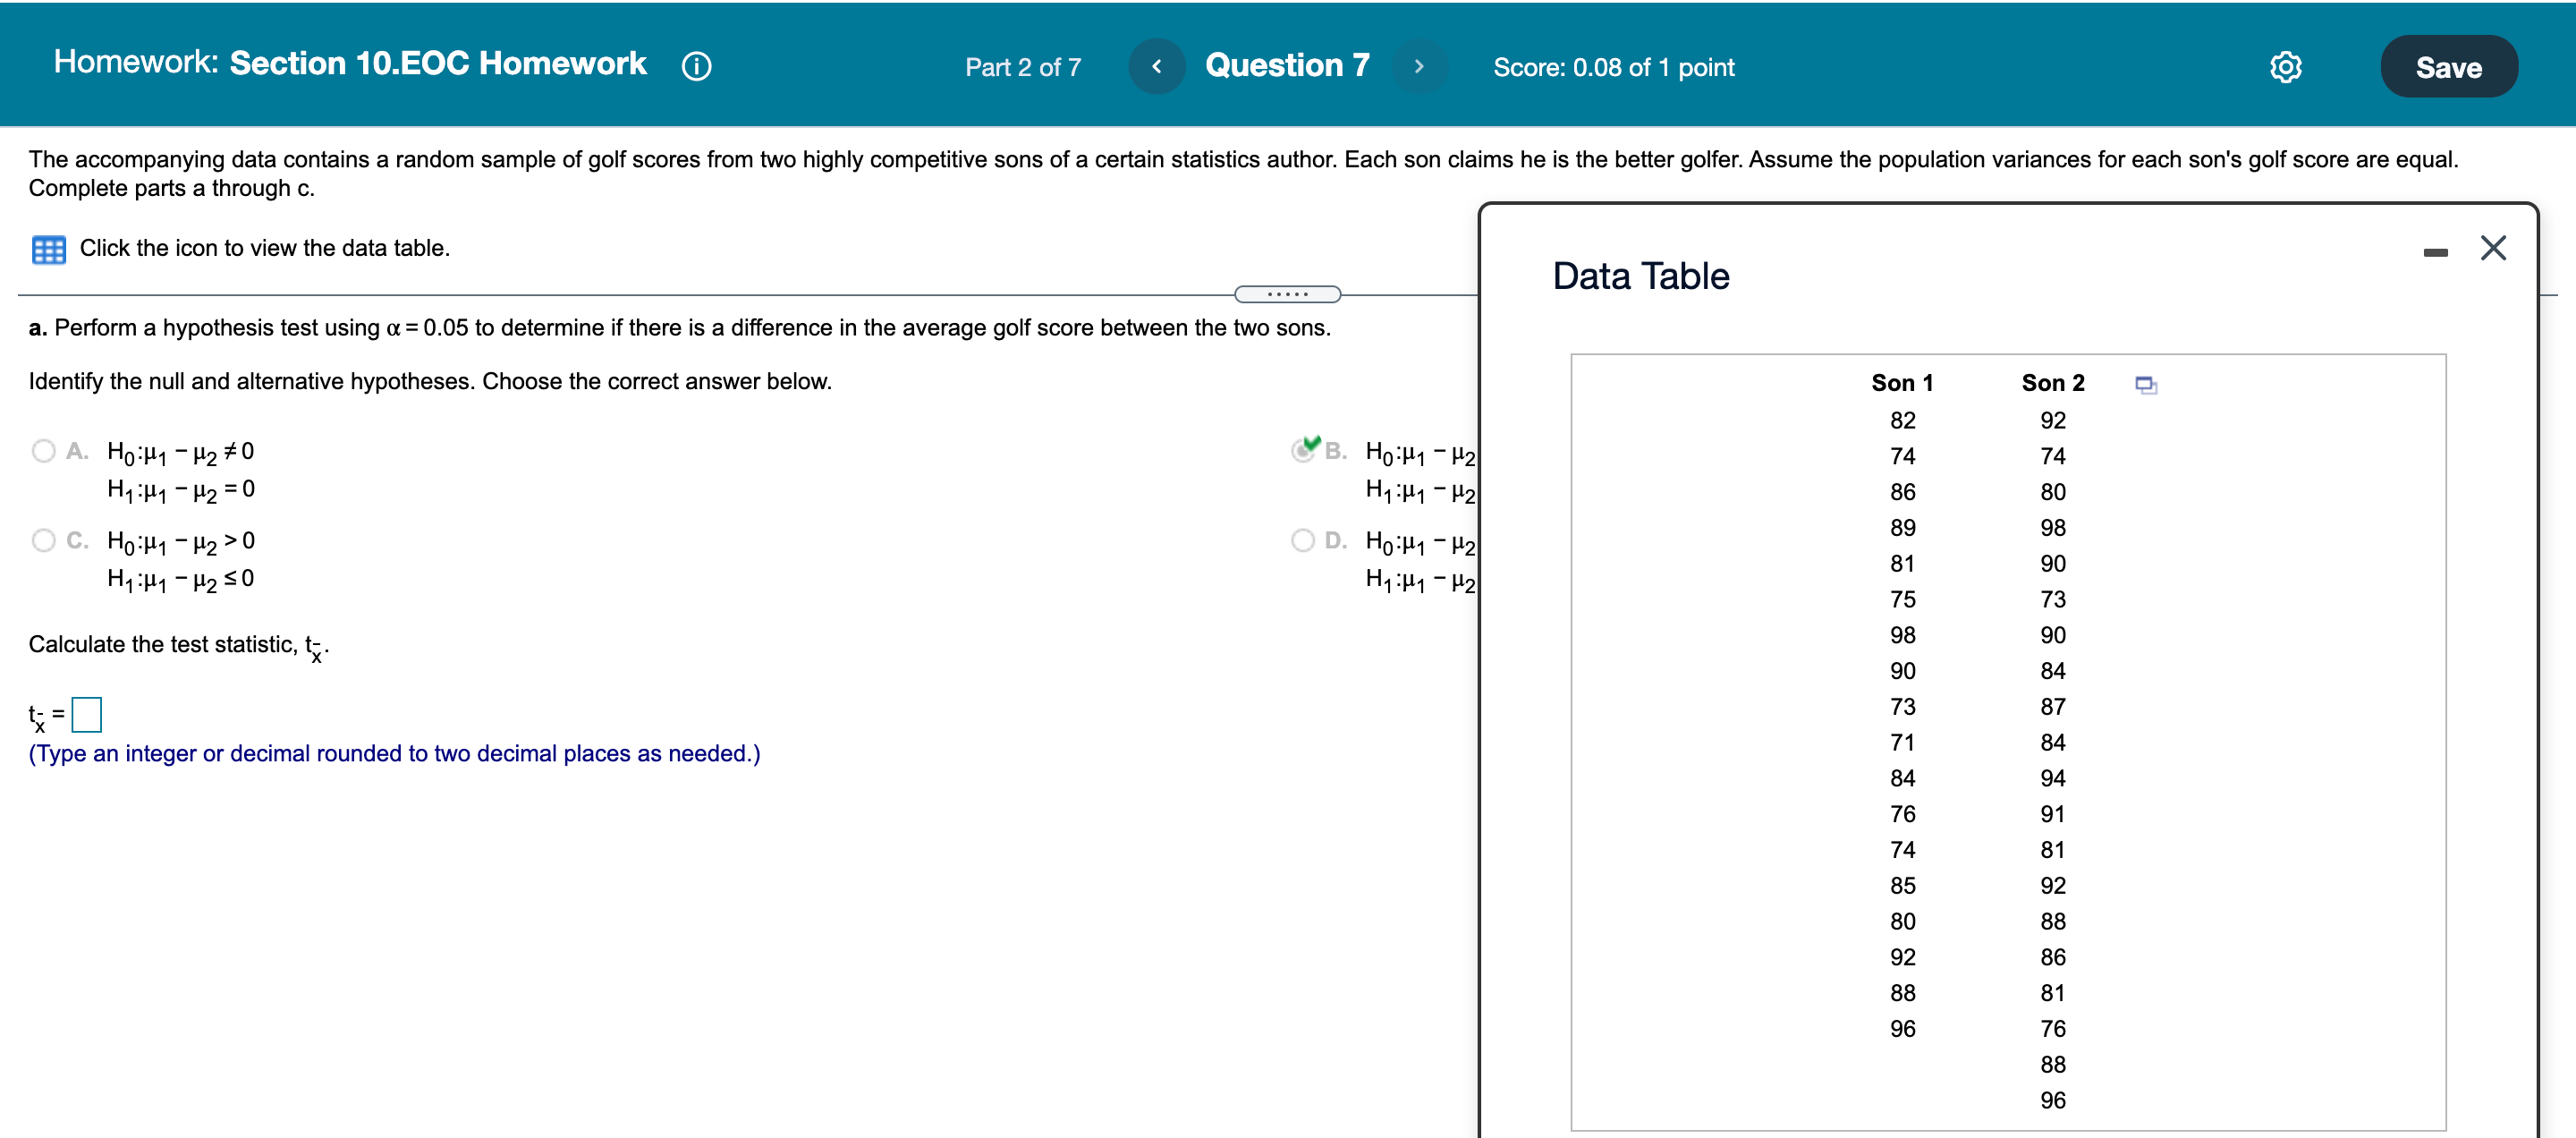Click the dotted divider expander handle
This screenshot has width=2576, height=1138.
click(x=1287, y=294)
